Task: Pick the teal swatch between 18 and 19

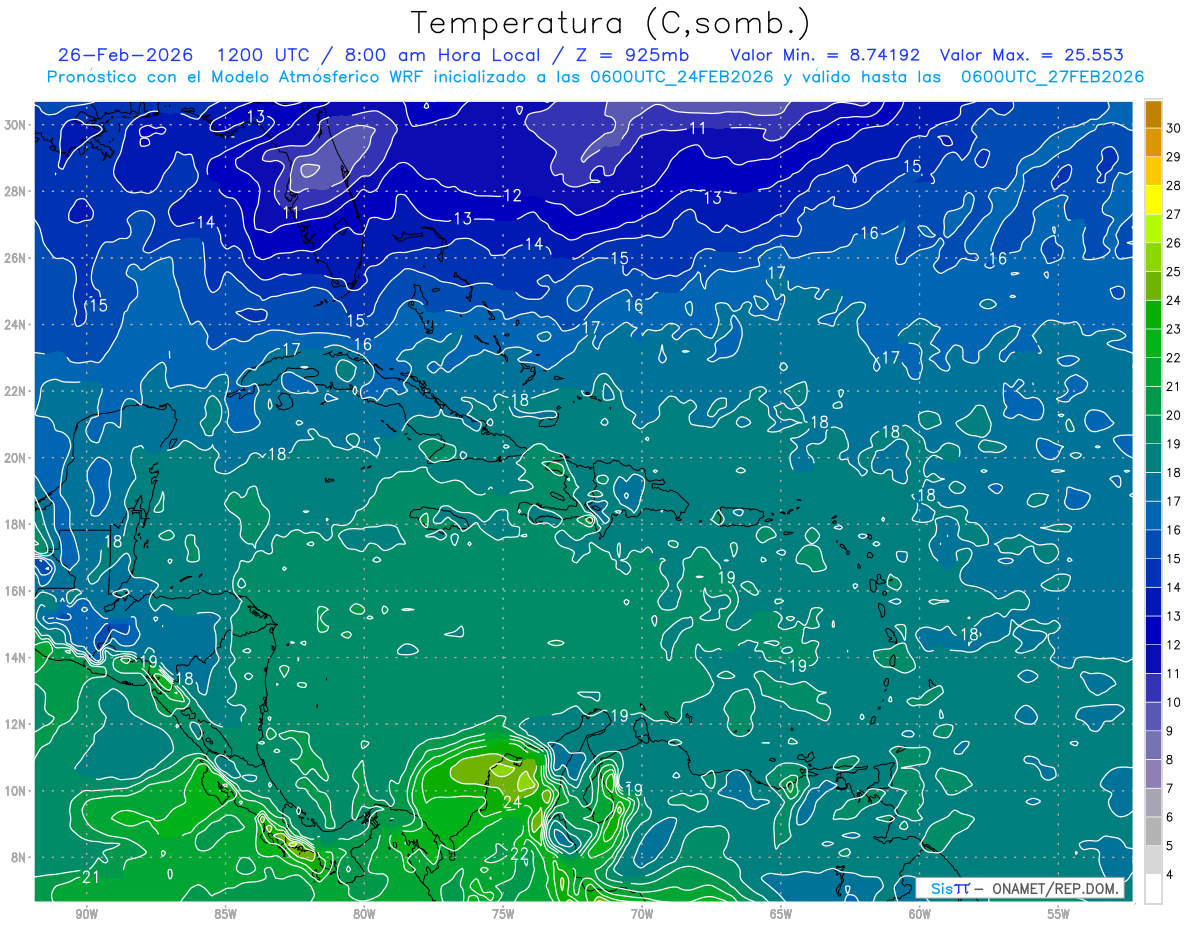Action: [1153, 459]
